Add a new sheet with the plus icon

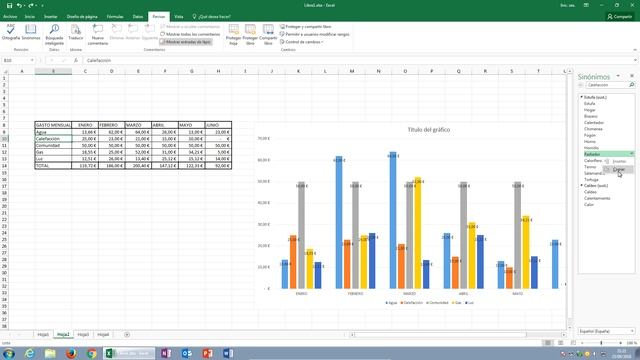[x=127, y=335]
